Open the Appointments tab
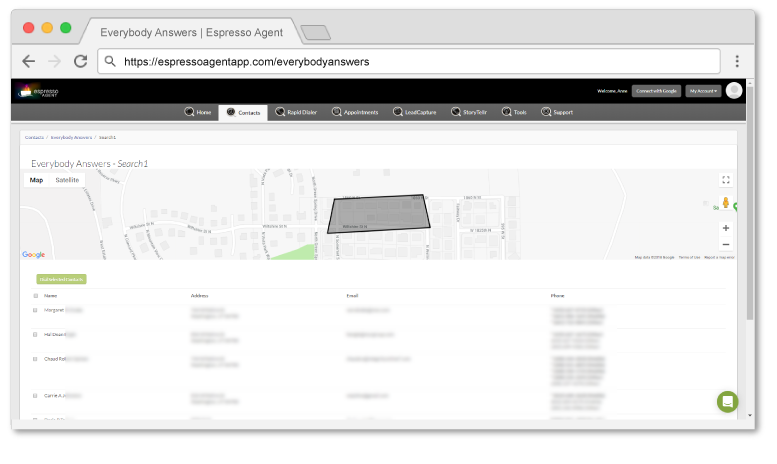 (355, 112)
